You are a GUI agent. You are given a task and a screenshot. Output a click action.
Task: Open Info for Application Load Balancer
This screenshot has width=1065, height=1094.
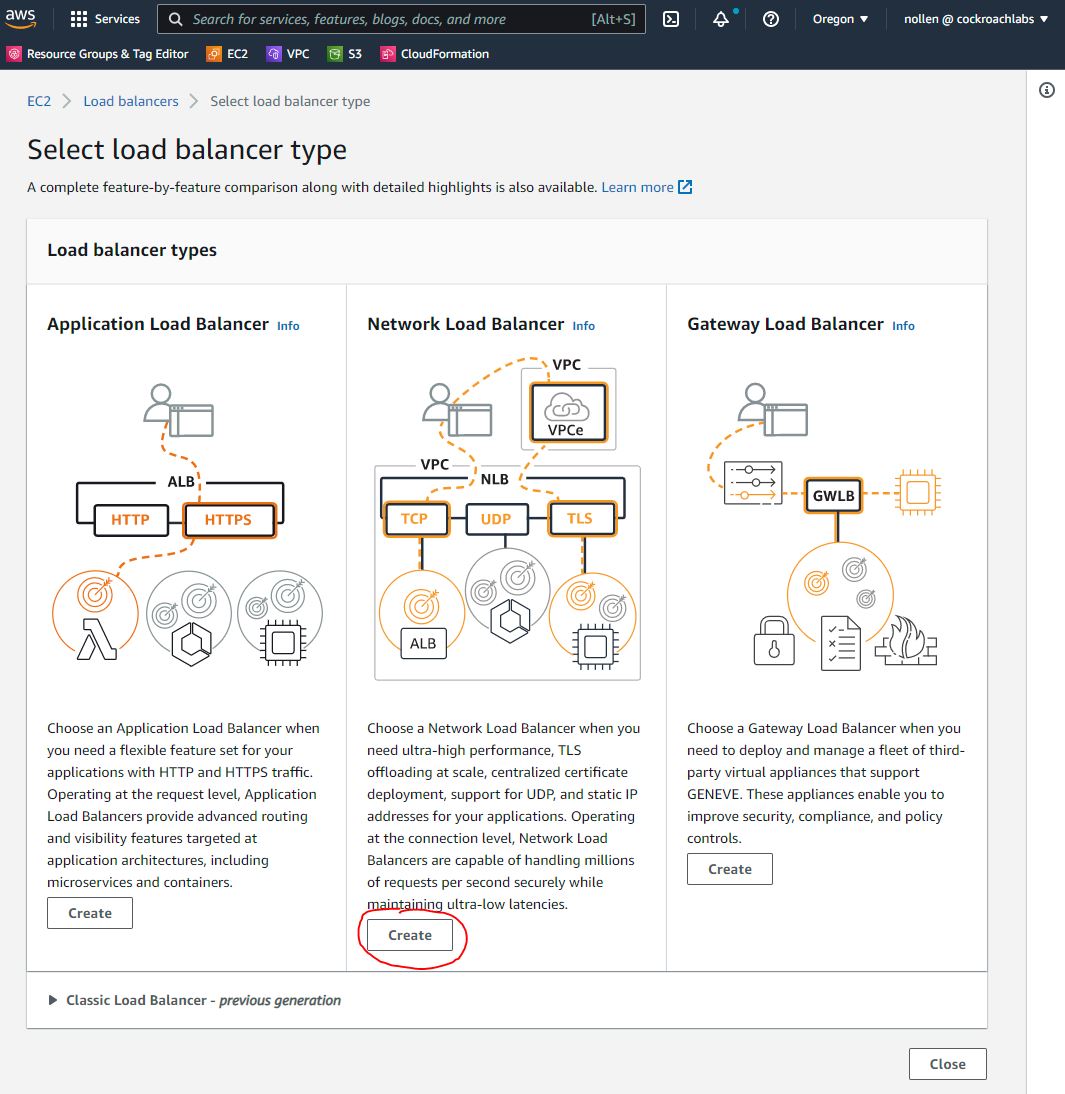coord(288,326)
